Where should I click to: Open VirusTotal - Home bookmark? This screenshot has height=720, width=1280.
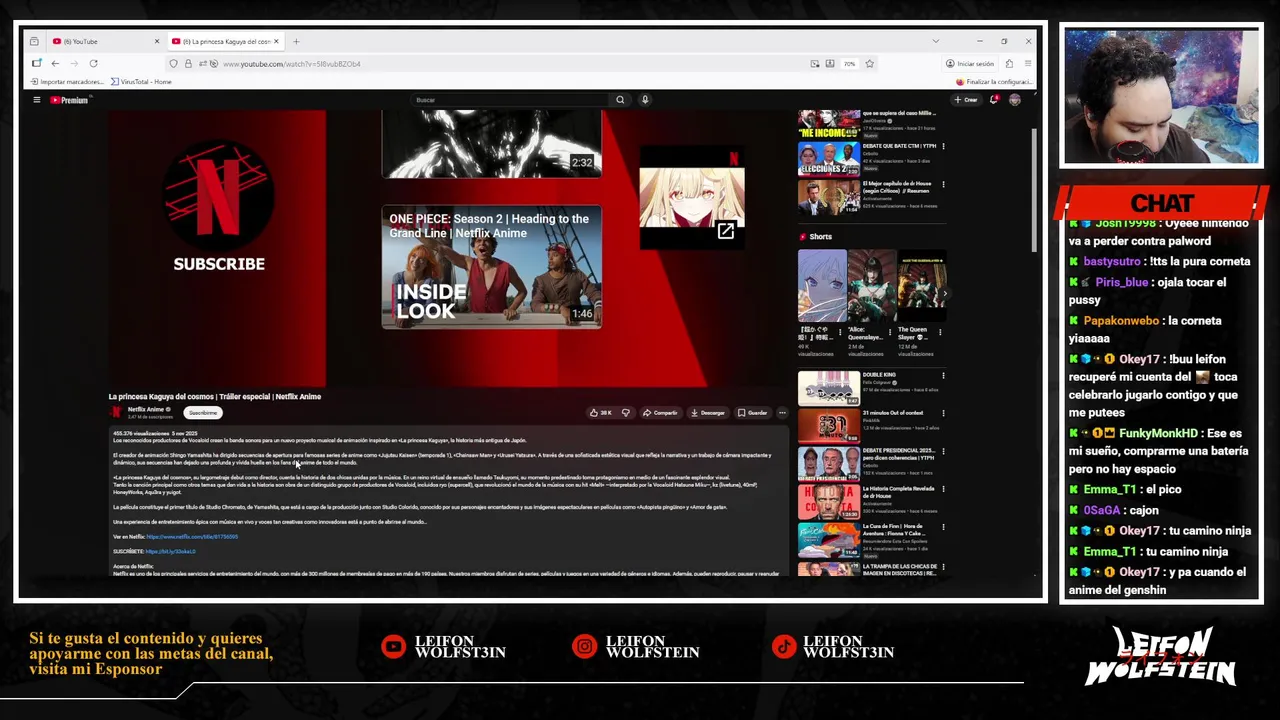[141, 82]
